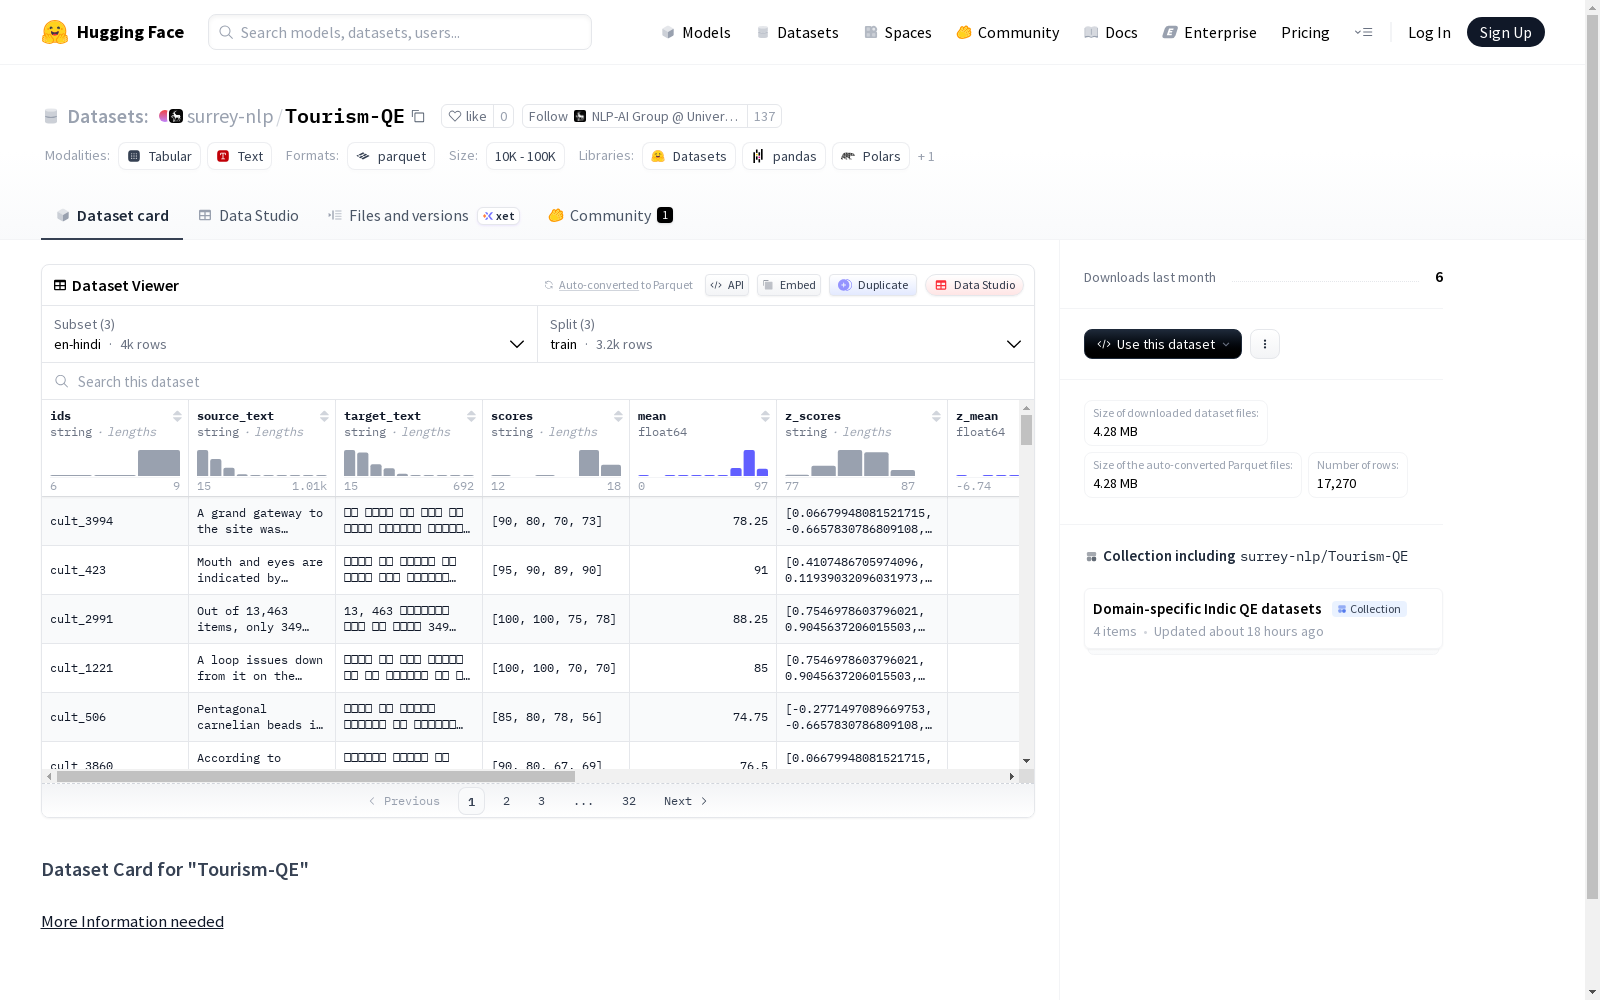
Task: Sort the target_text column
Action: tap(471, 416)
